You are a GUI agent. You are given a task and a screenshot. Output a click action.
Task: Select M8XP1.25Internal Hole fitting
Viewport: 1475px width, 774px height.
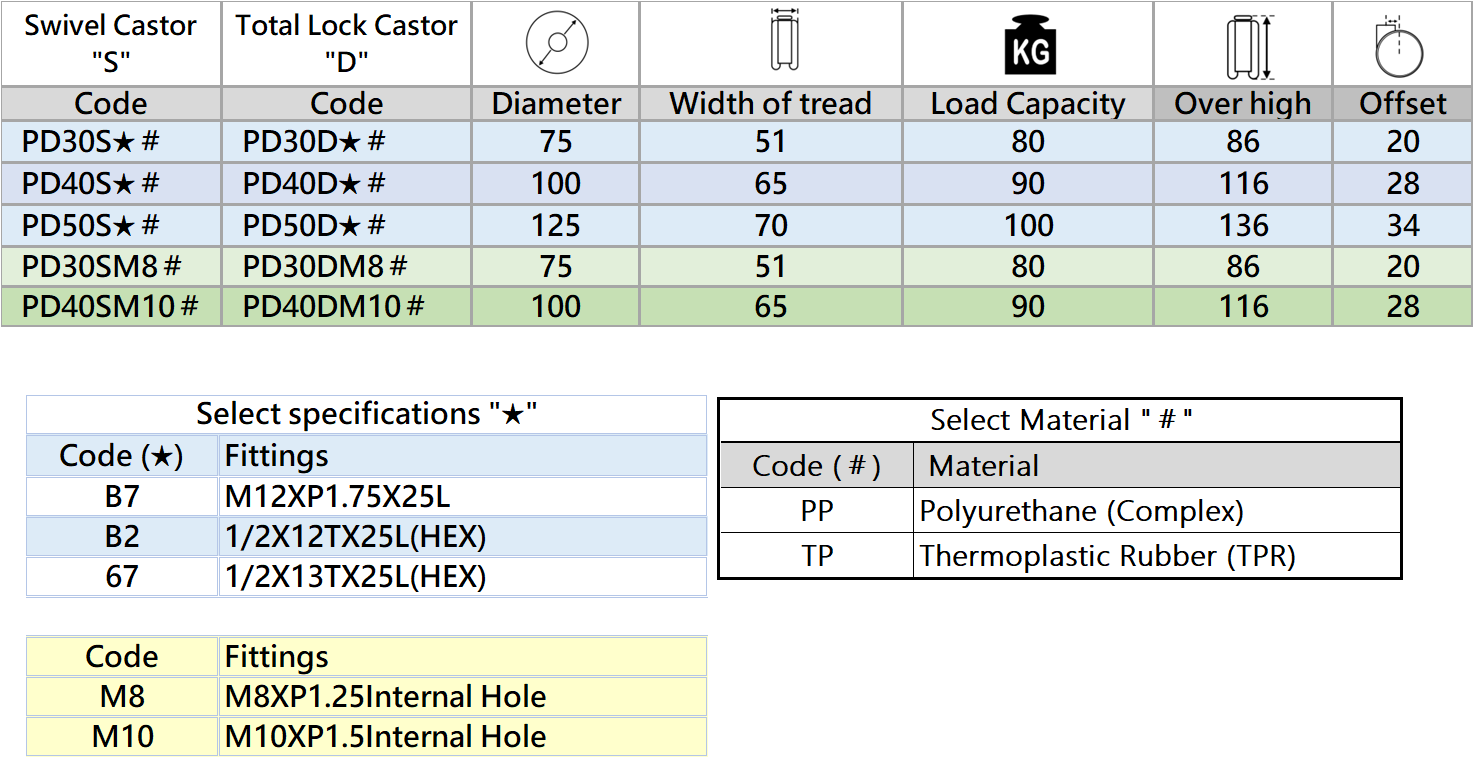point(385,697)
